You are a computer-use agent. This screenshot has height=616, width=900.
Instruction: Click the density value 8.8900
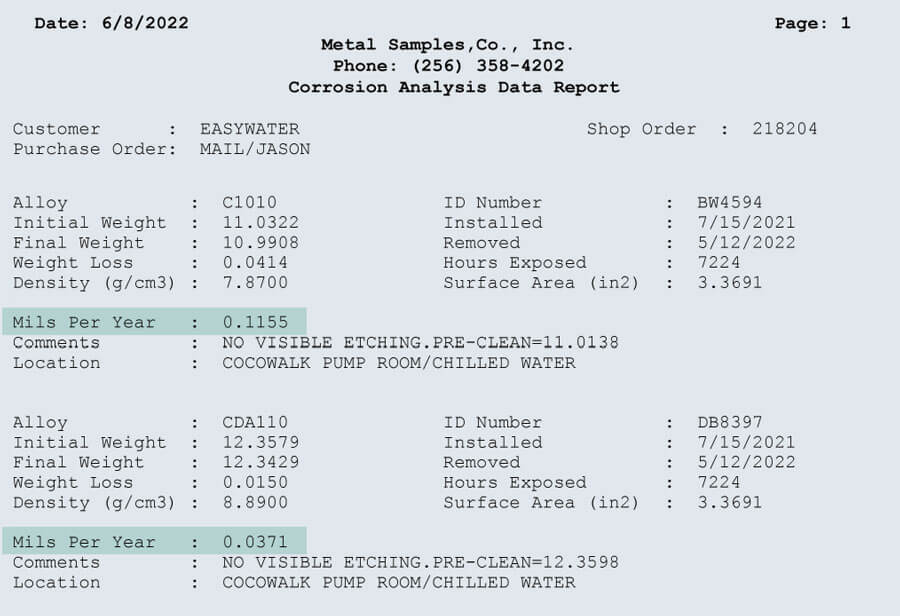(x=255, y=503)
